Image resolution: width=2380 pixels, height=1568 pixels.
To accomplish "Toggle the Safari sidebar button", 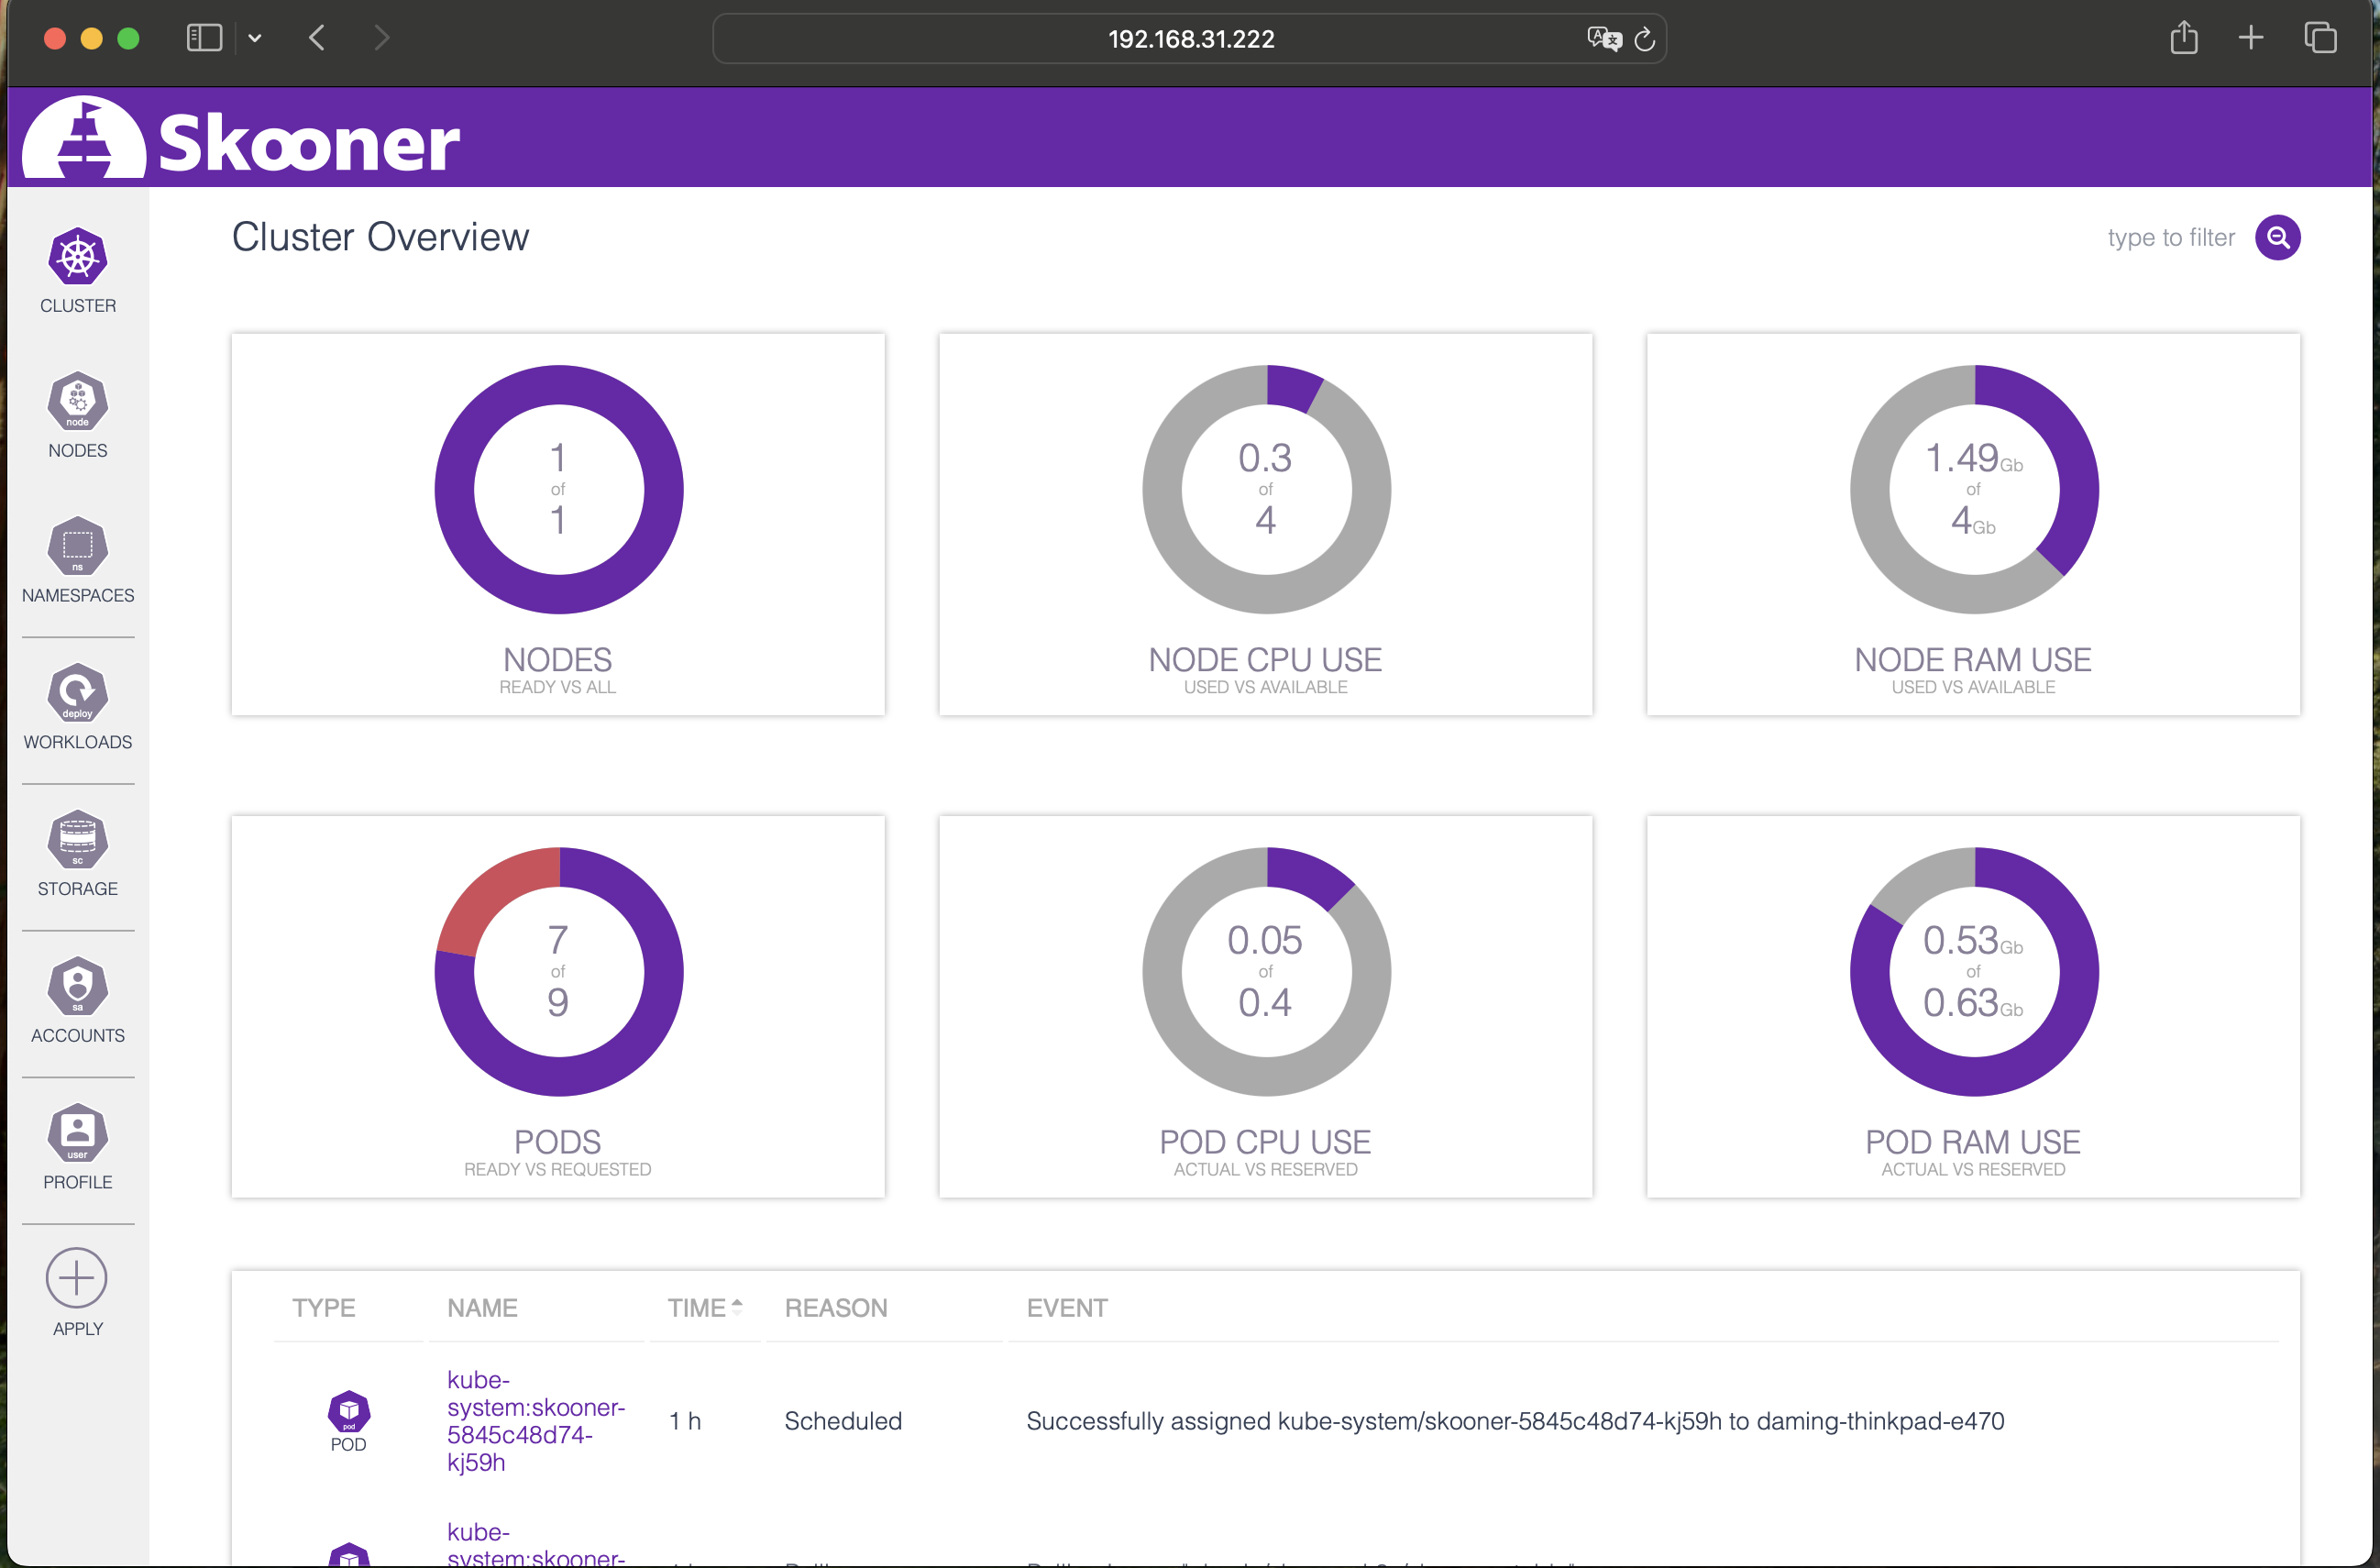I will coord(204,38).
